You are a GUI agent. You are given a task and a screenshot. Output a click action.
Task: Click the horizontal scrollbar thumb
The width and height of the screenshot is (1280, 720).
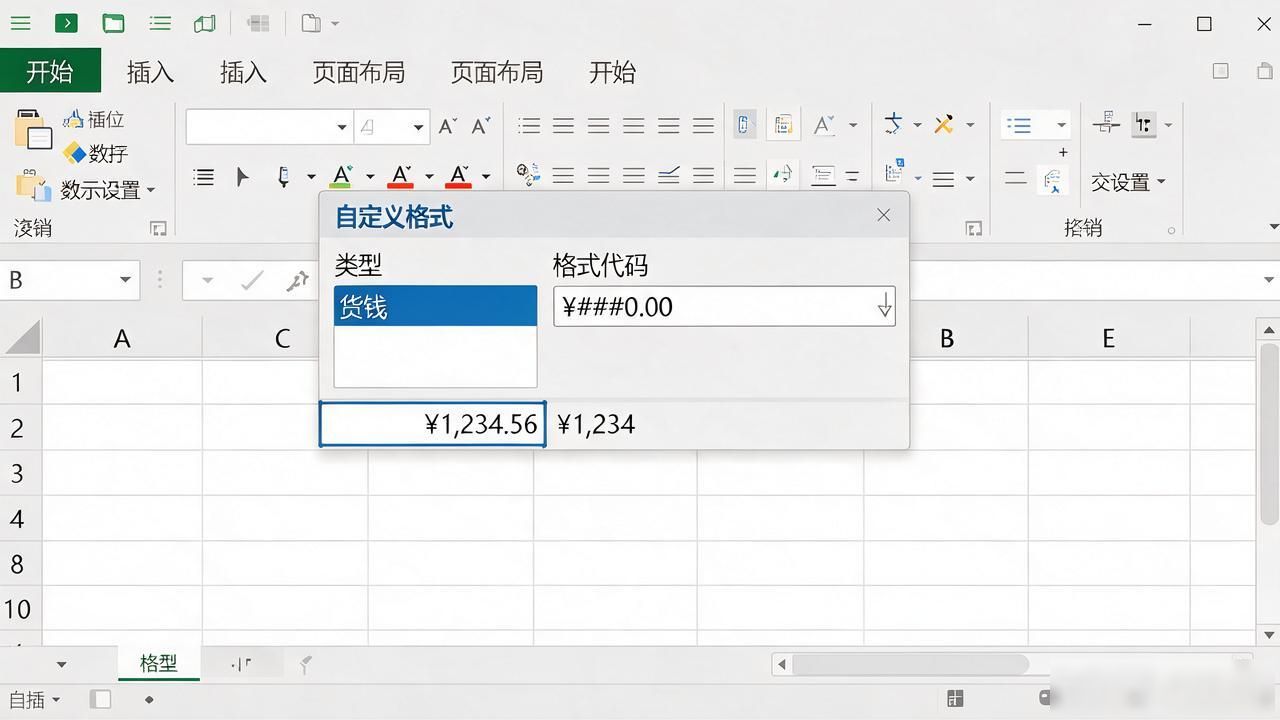pyautogui.click(x=910, y=664)
